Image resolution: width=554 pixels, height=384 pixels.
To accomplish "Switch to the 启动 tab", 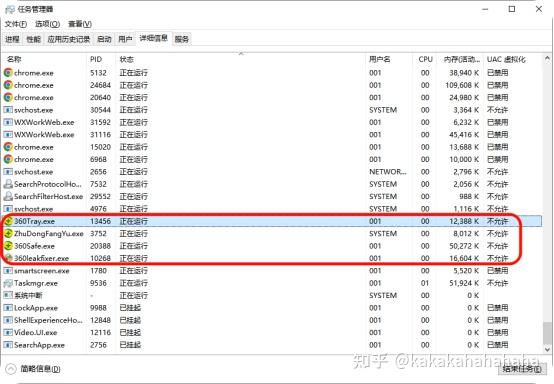I will [x=104, y=39].
